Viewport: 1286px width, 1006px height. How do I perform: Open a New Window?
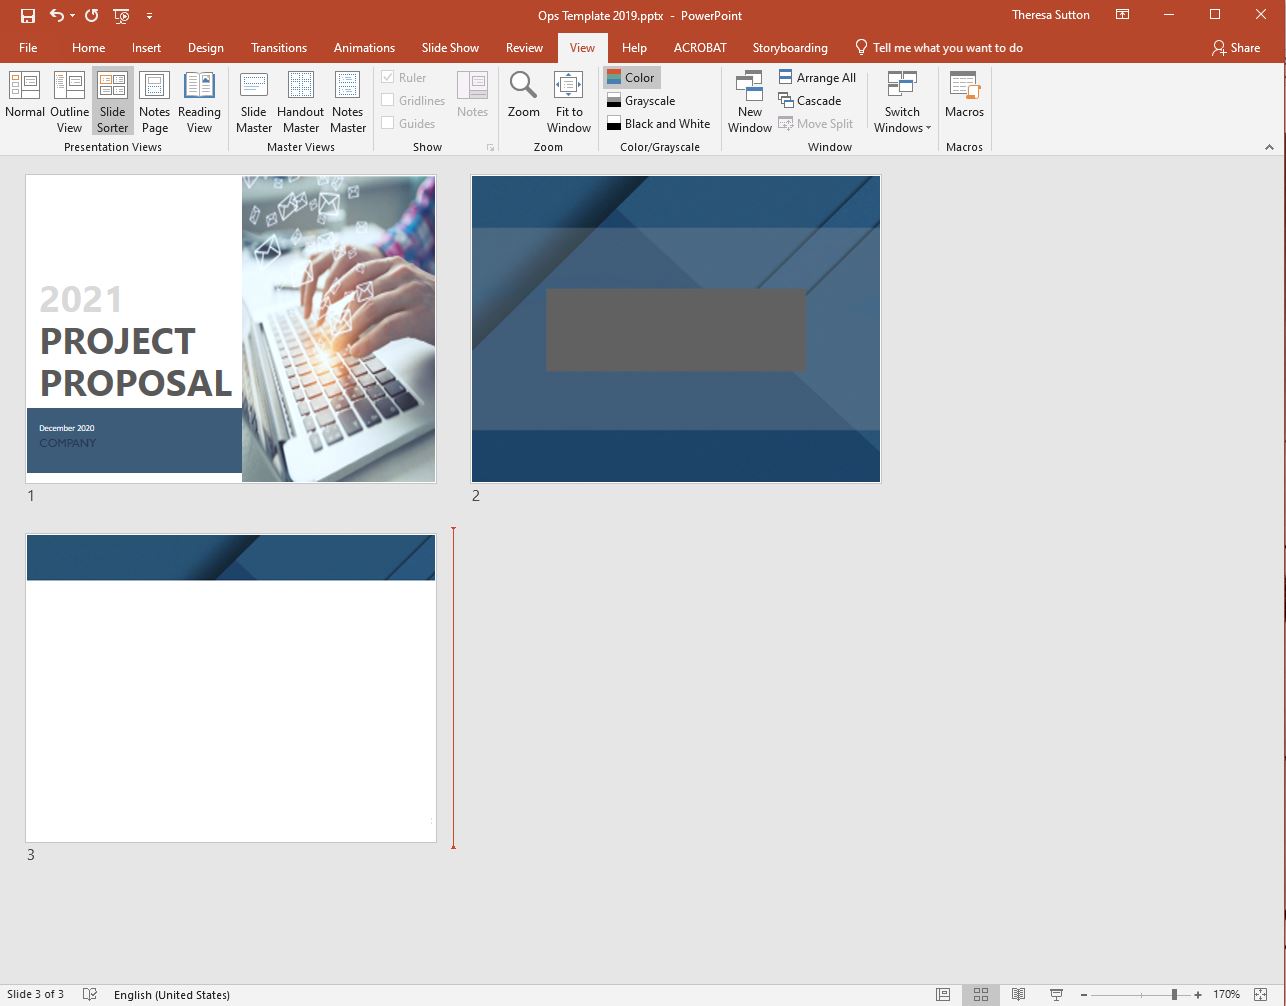[750, 100]
